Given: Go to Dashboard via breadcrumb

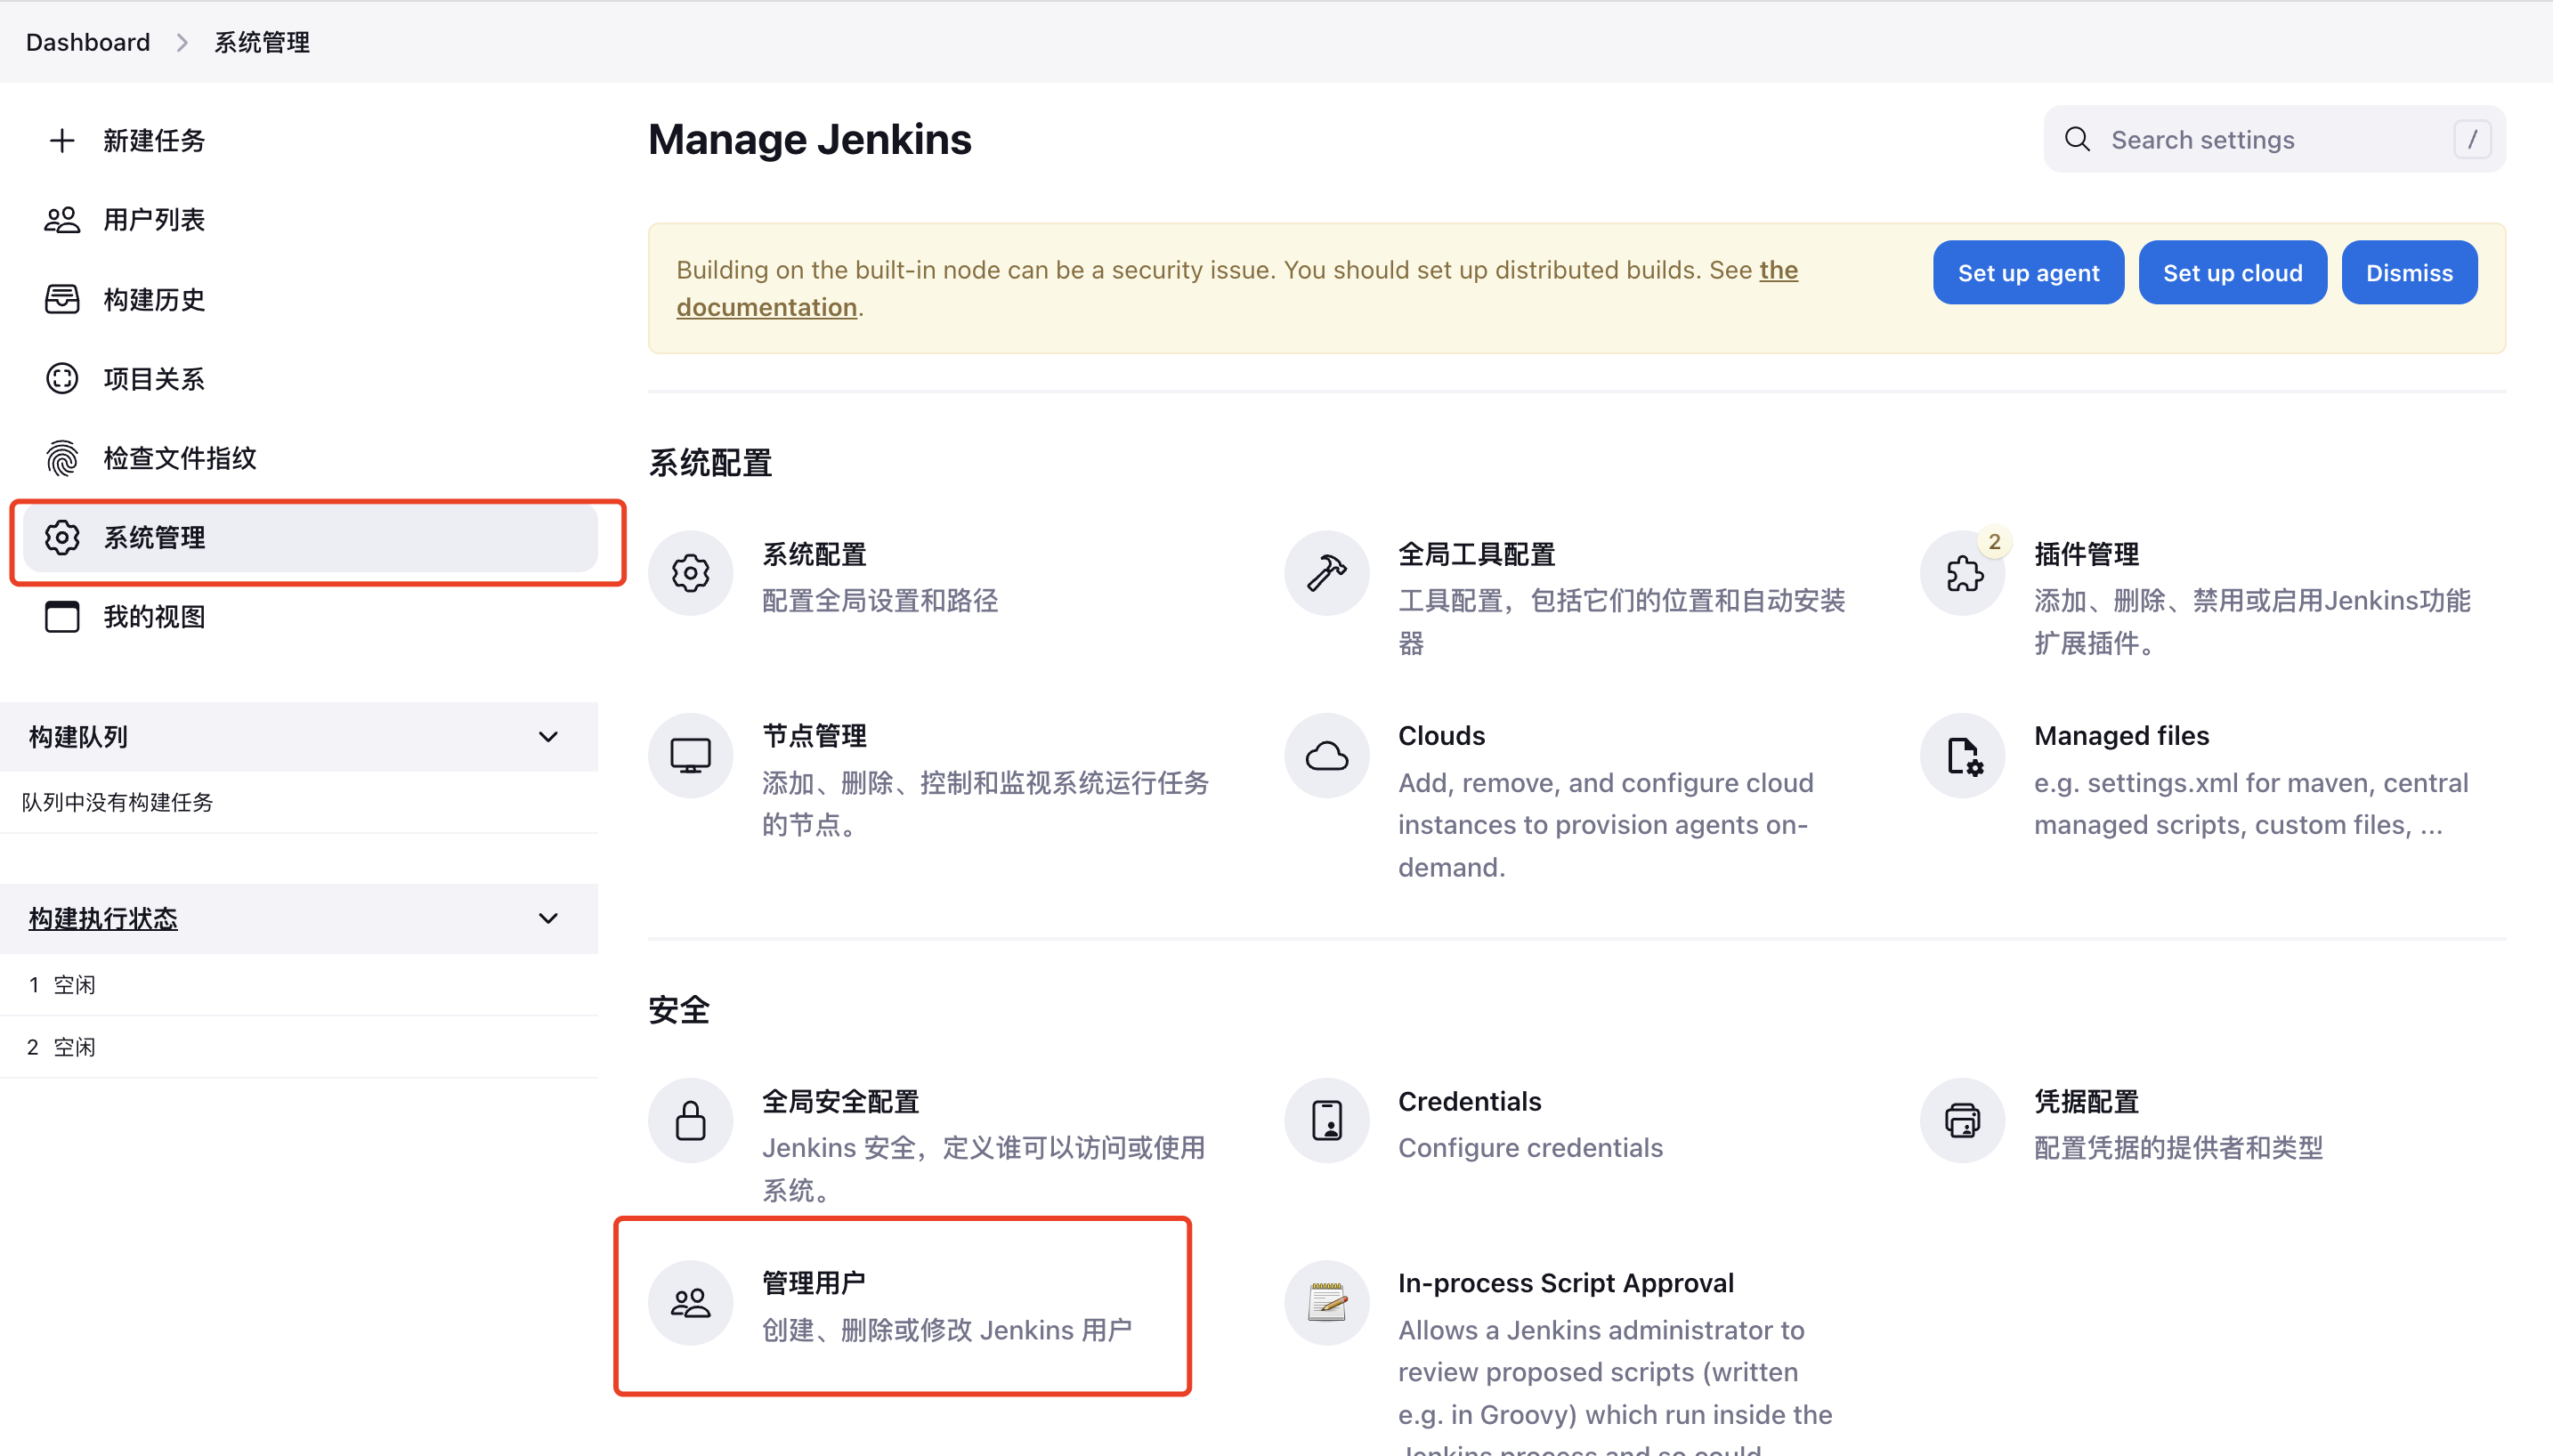Looking at the screenshot, I should coord(88,42).
